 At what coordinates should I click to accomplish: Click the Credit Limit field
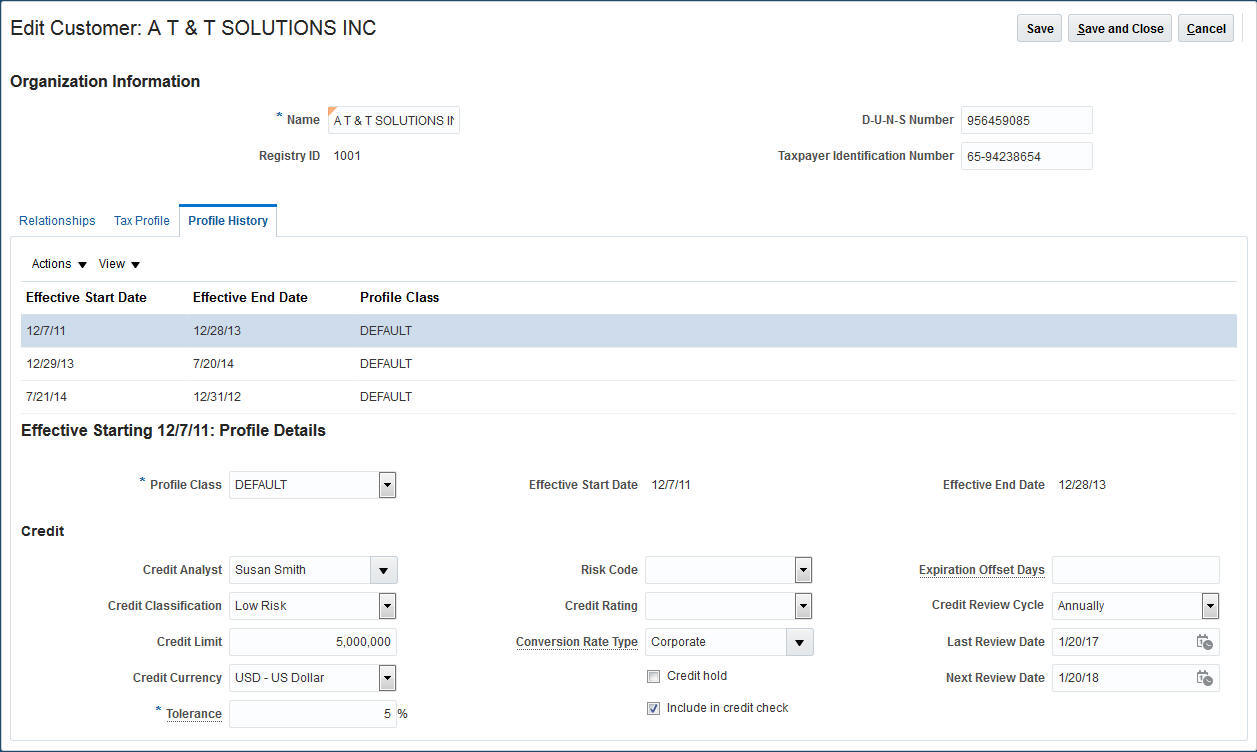pos(313,642)
